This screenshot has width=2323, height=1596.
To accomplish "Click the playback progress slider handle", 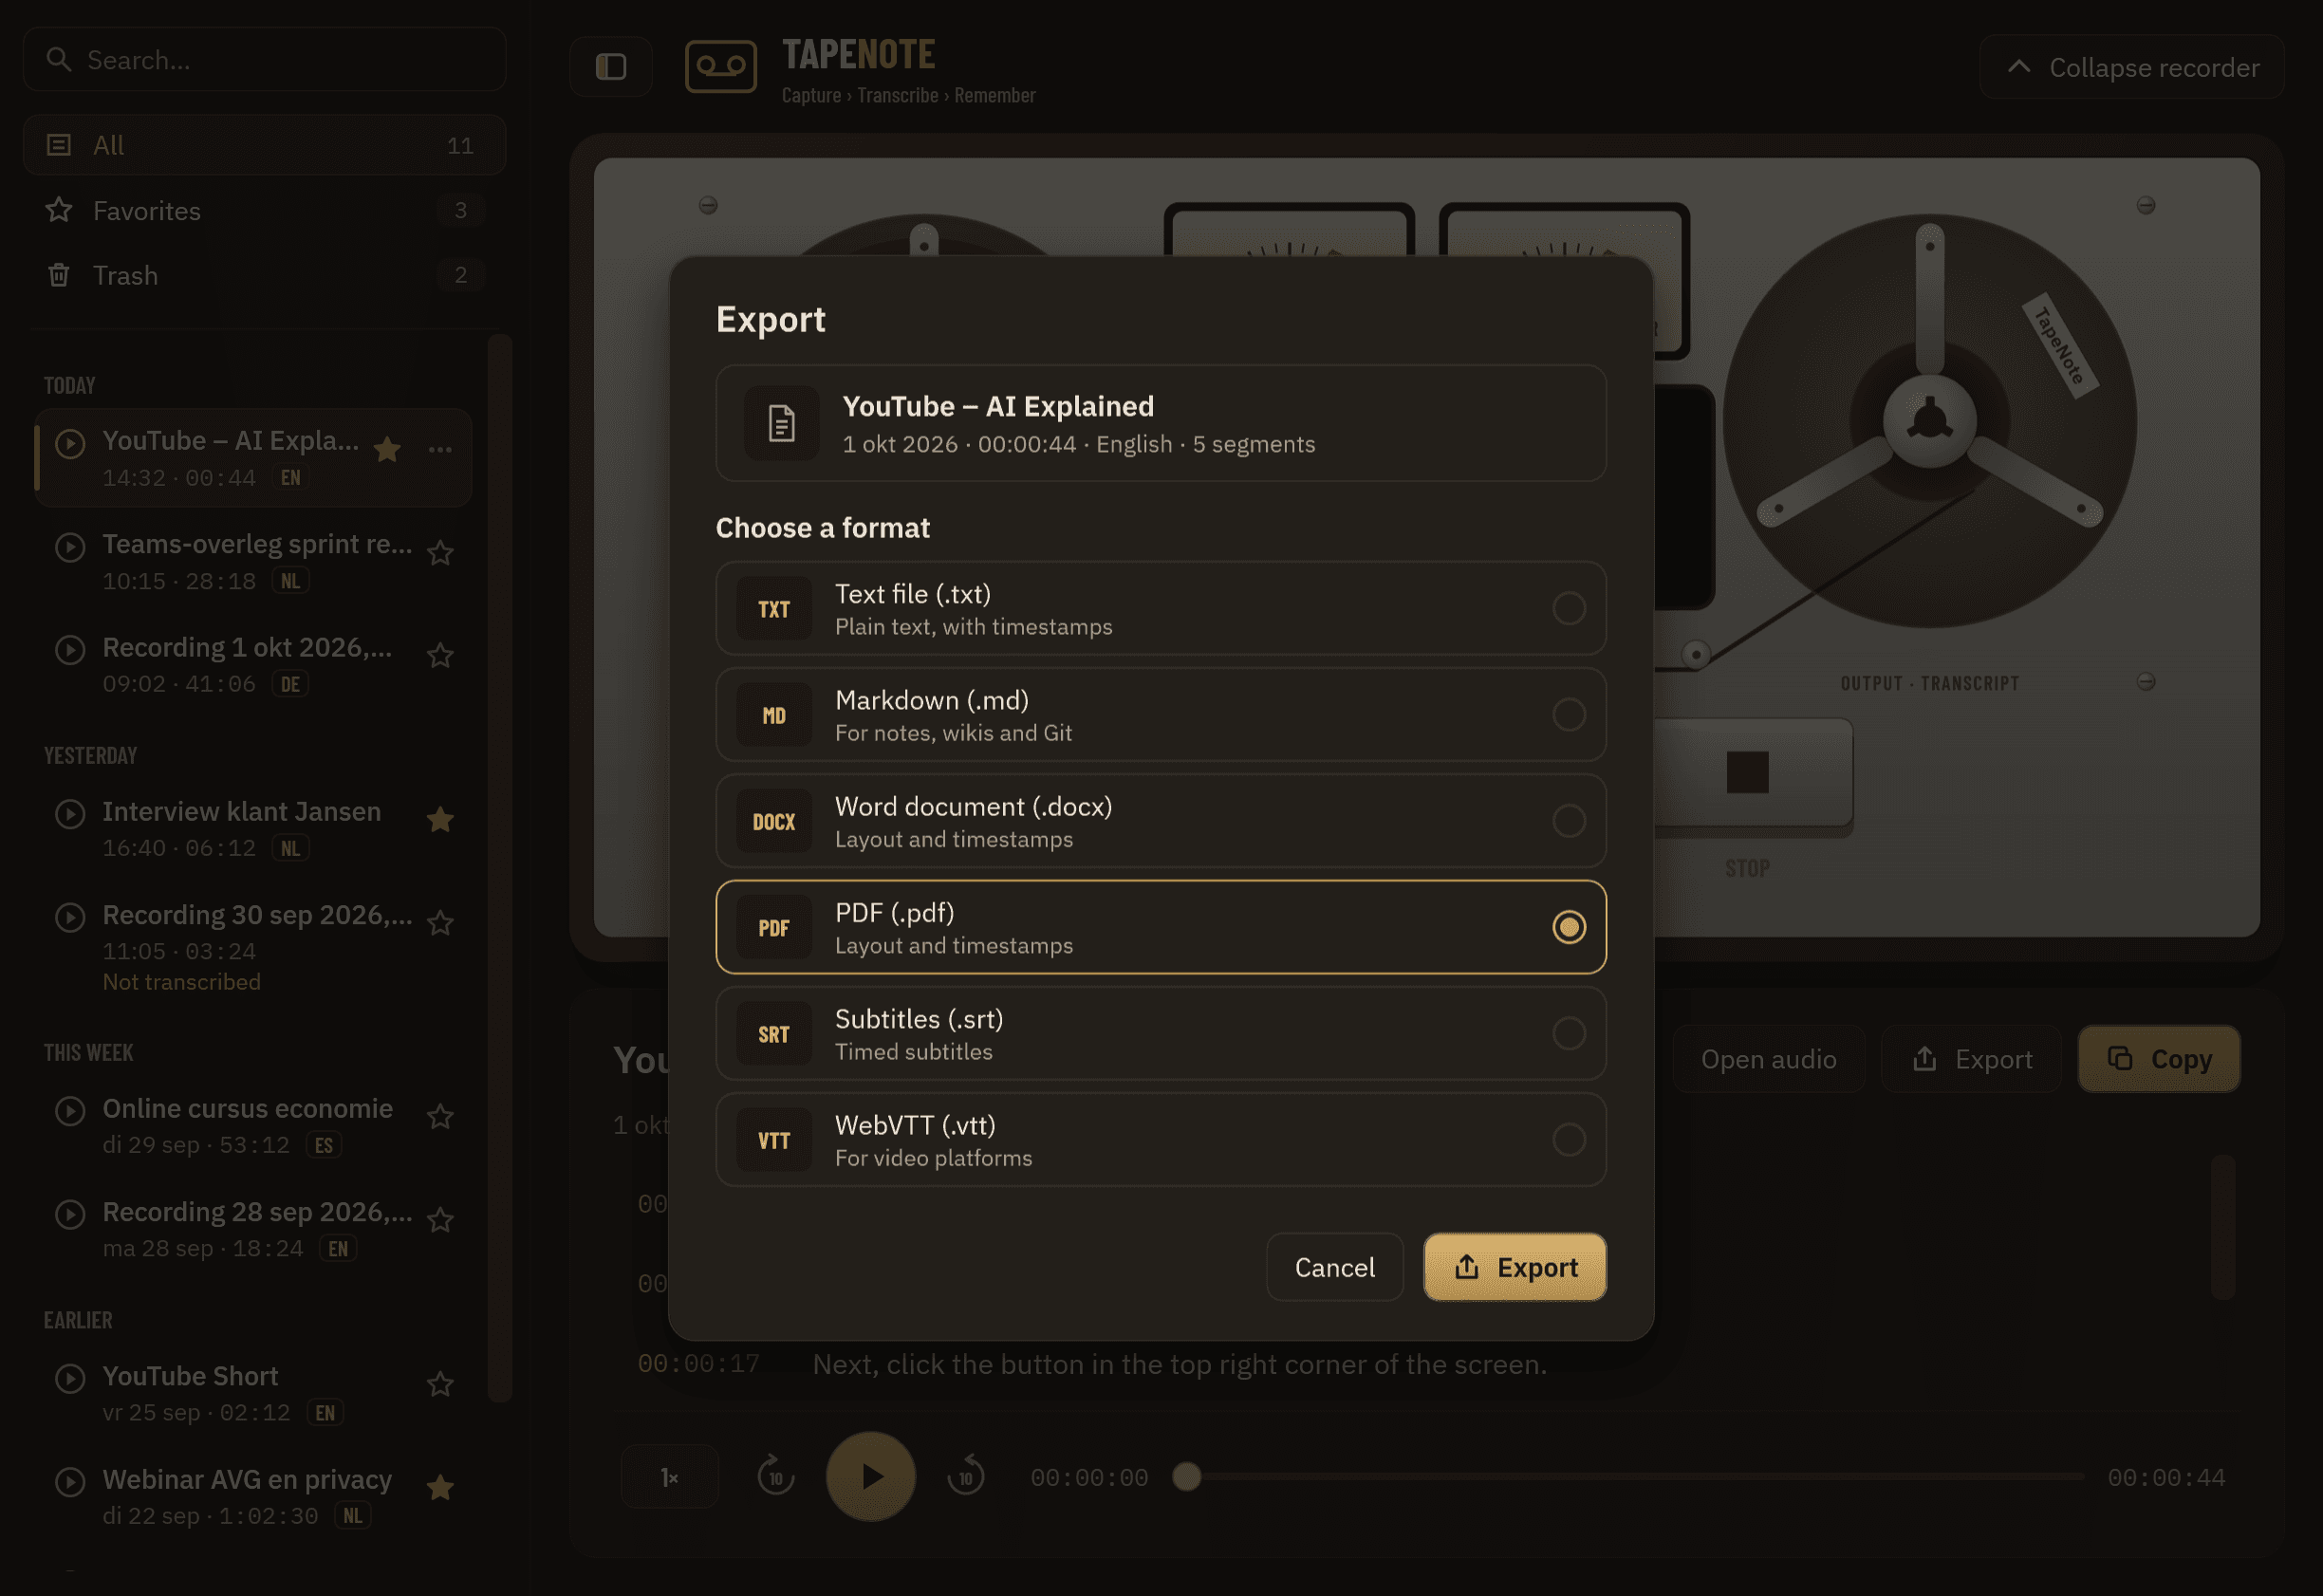I will 1186,1476.
